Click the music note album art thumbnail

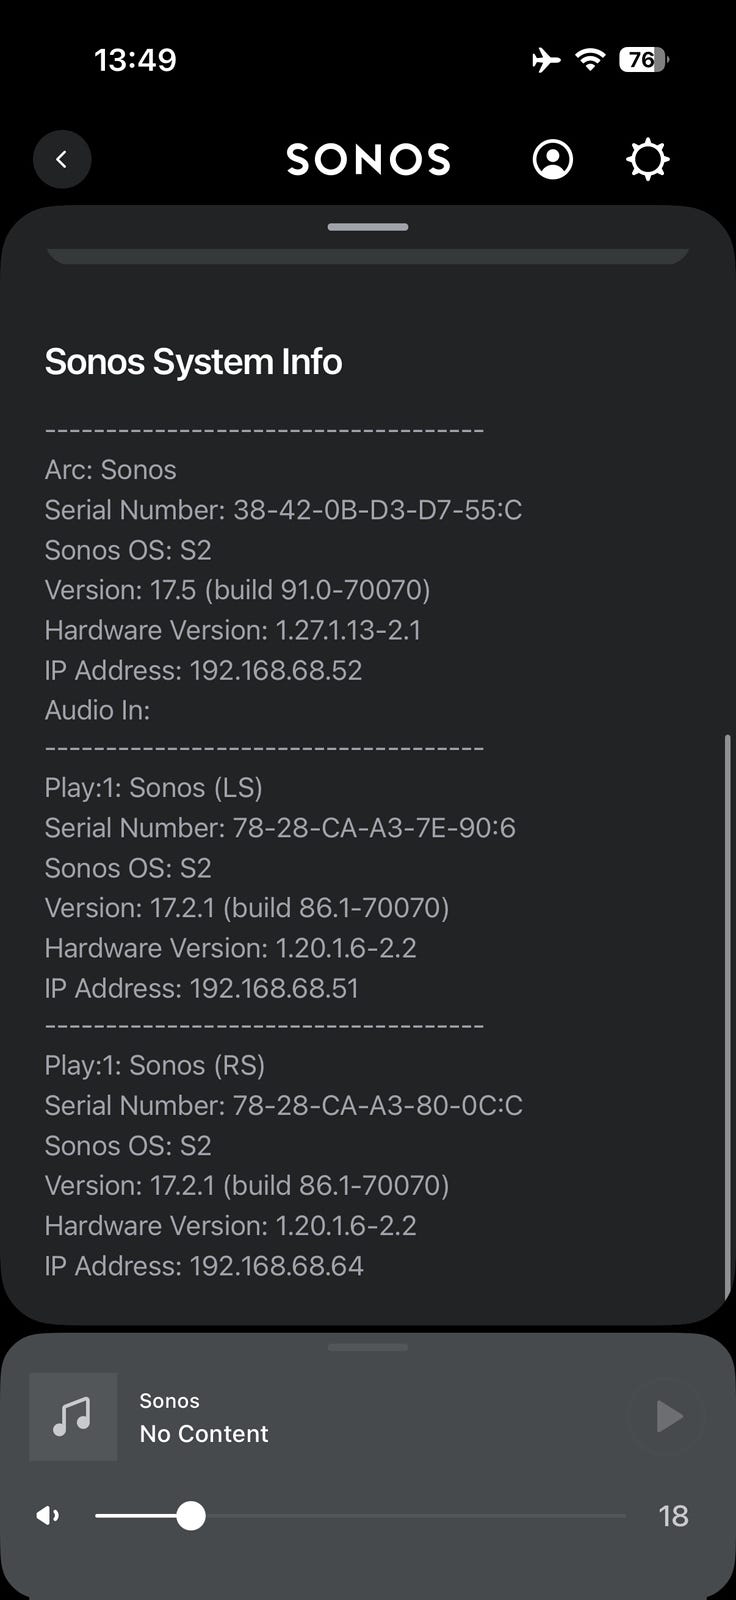[73, 1416]
